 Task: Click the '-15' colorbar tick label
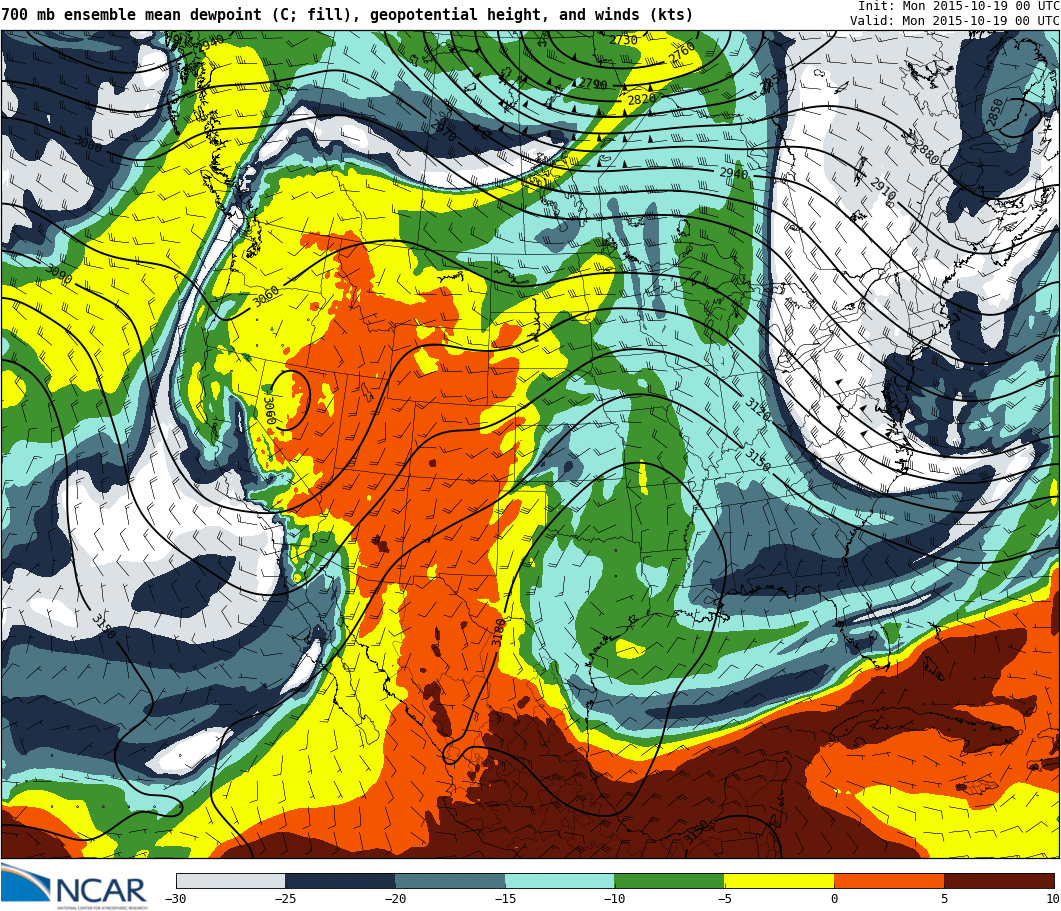click(505, 899)
